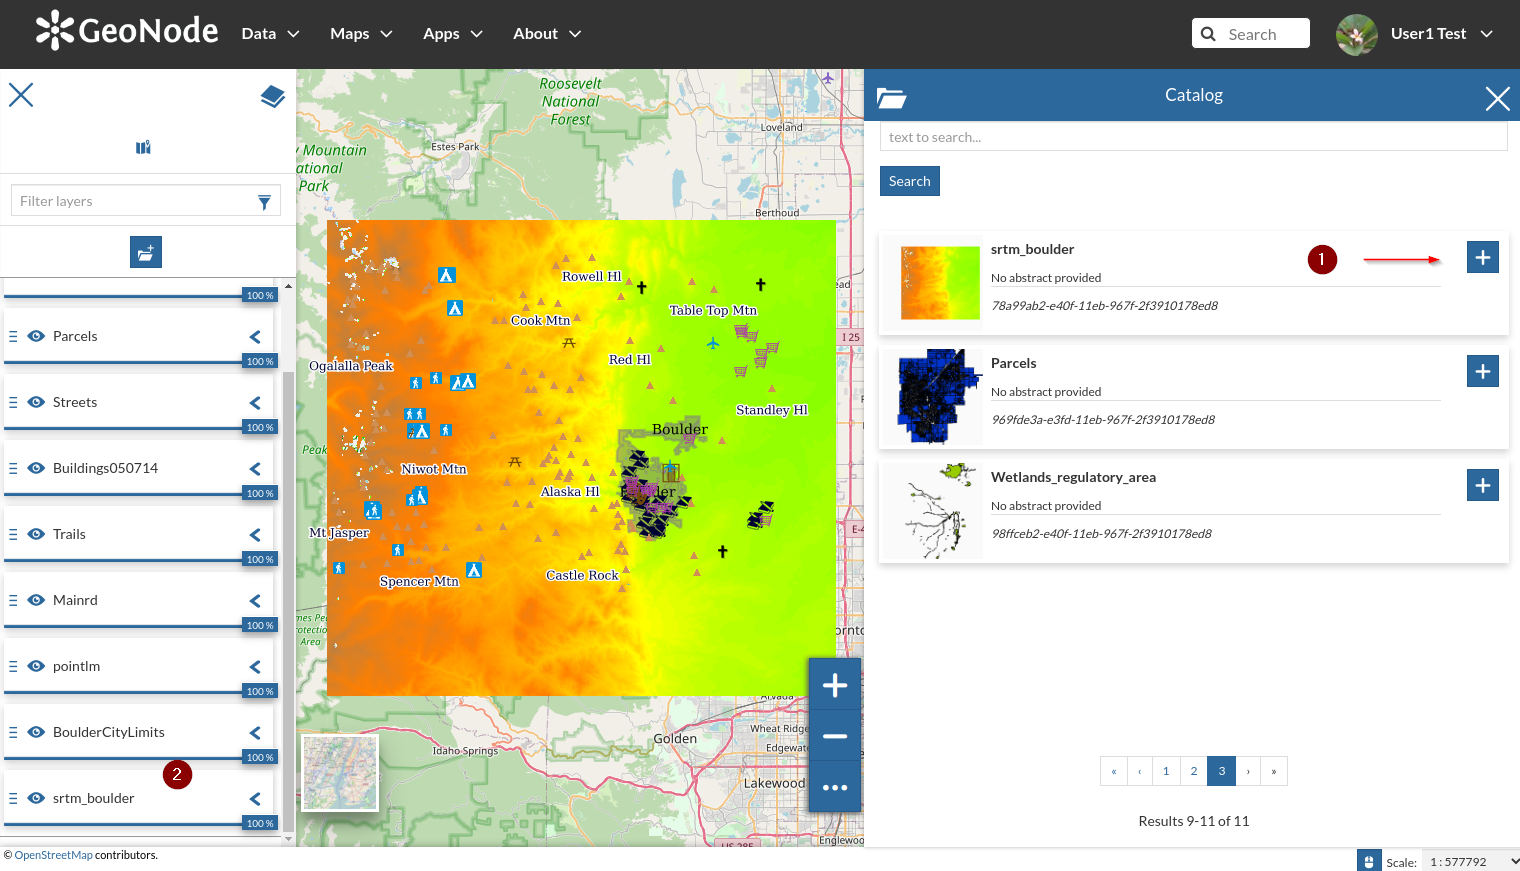The height and width of the screenshot is (871, 1520).
Task: Grab the Mainrd layer drag handle
Action: 13,600
